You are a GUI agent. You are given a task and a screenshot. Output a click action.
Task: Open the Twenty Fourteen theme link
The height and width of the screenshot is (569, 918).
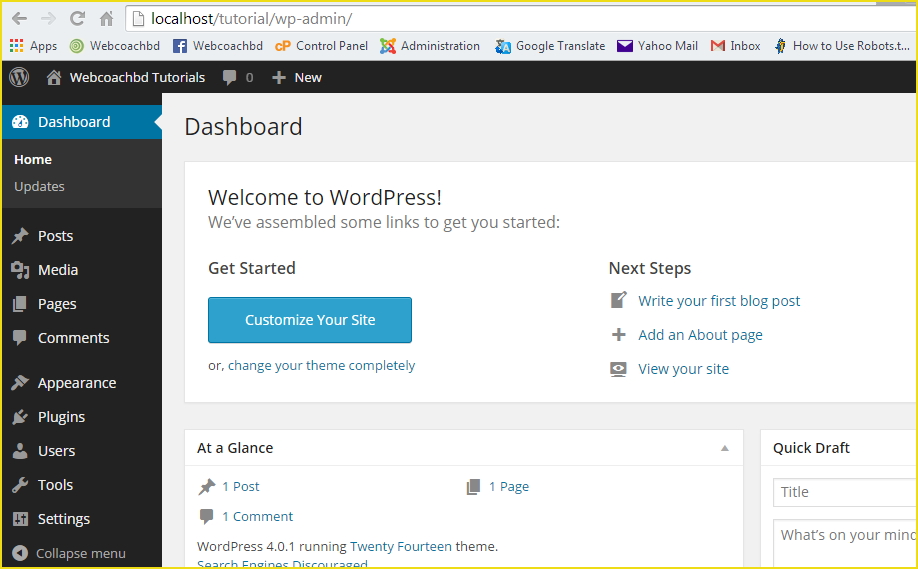click(x=401, y=546)
